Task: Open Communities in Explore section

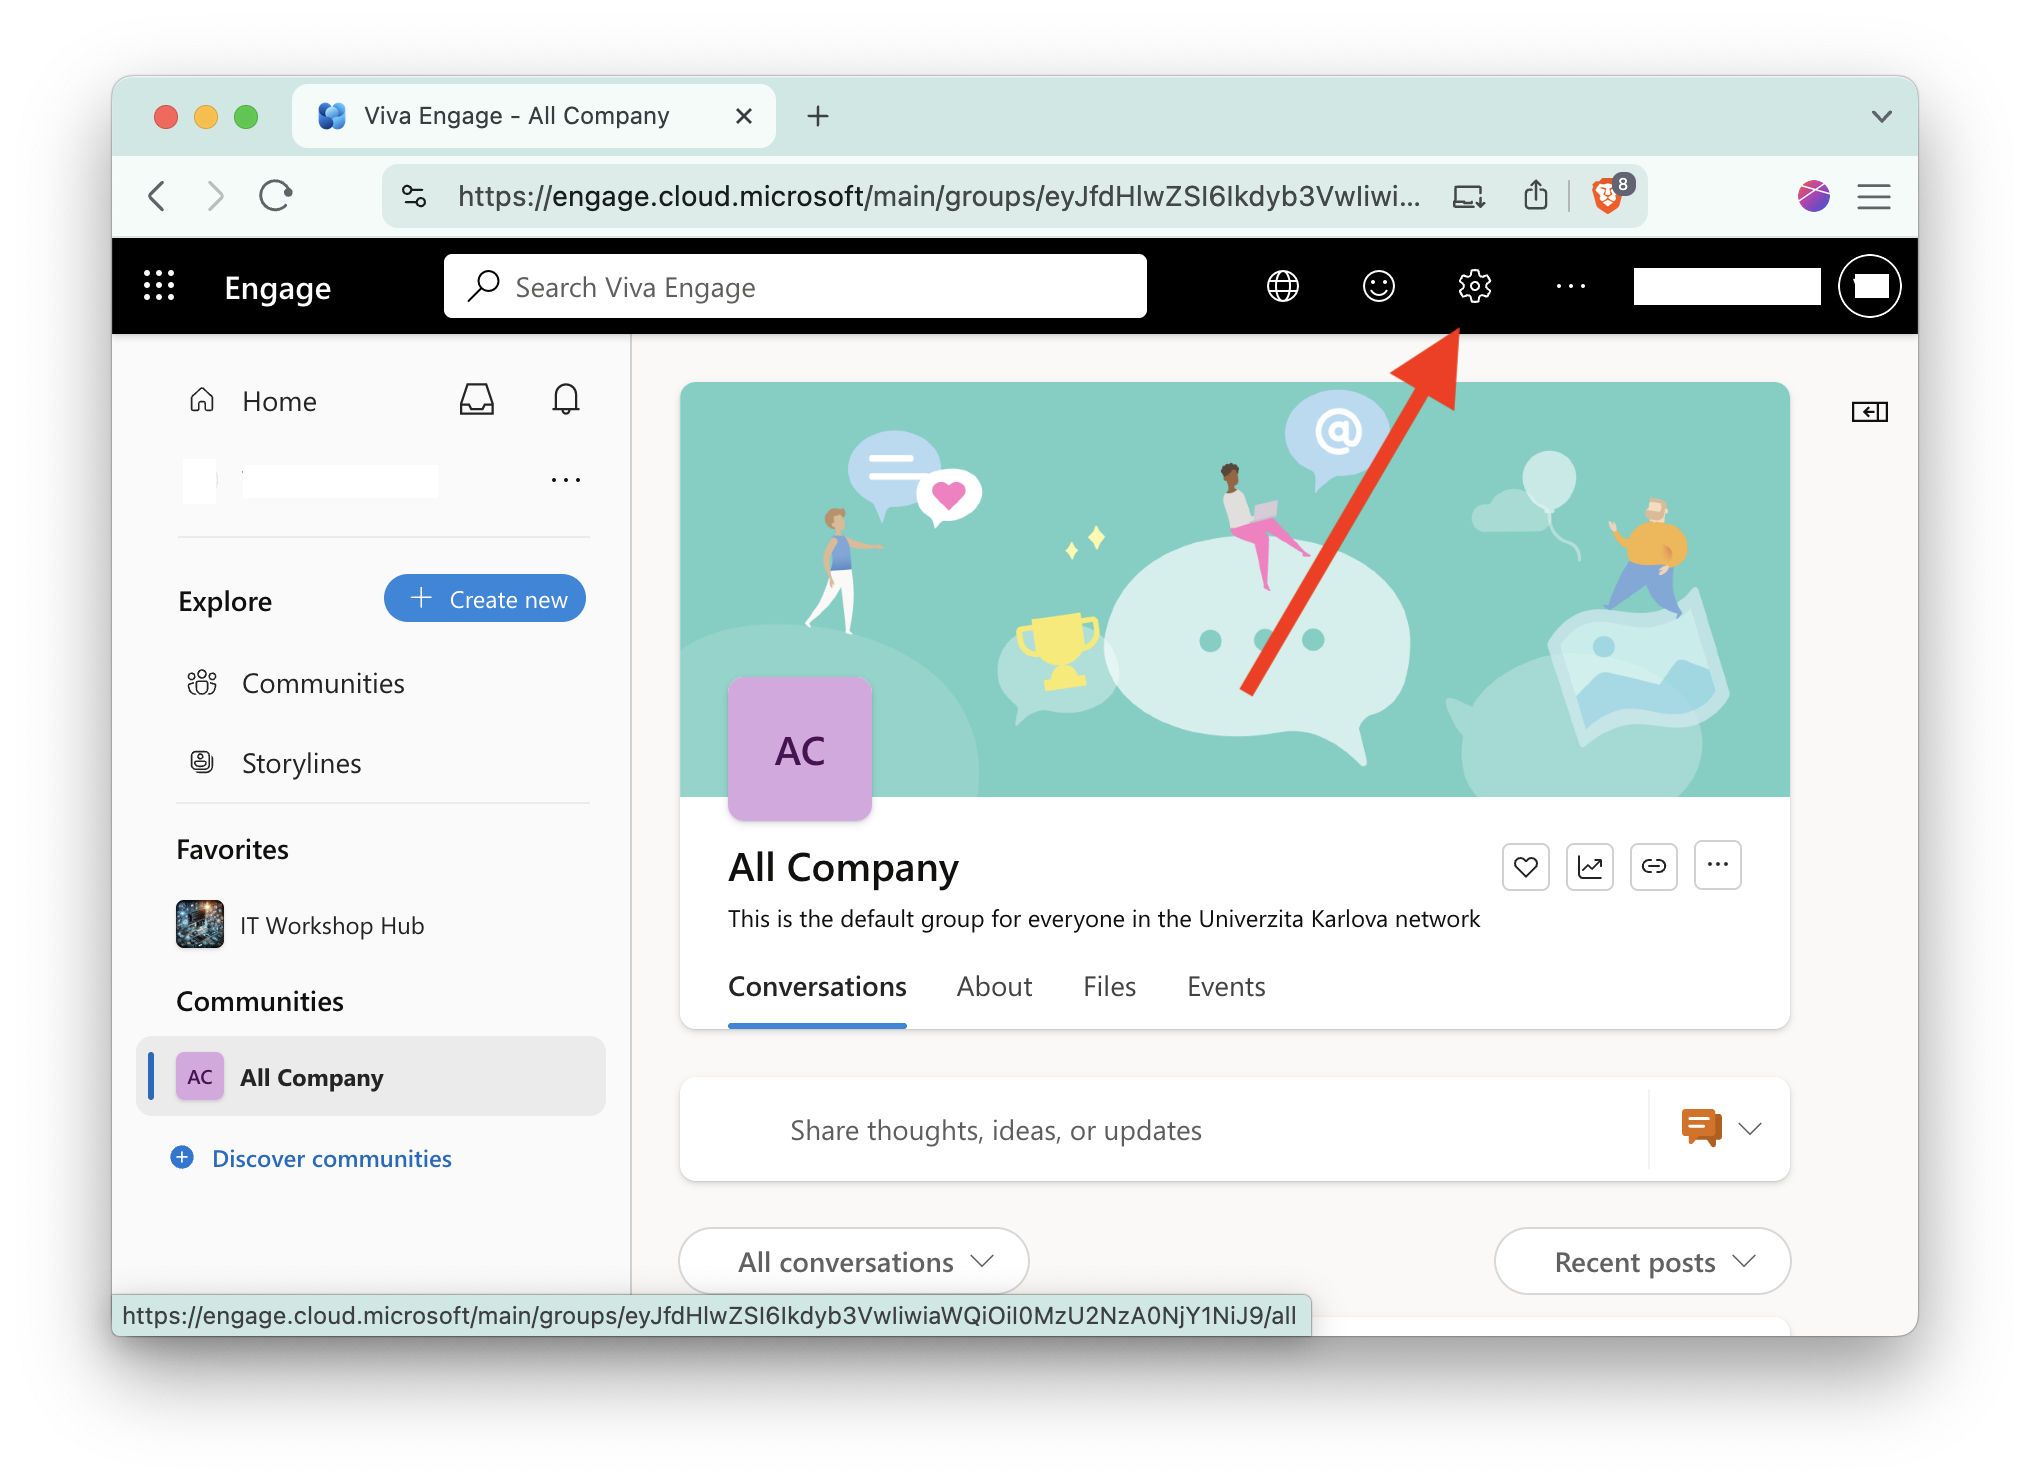Action: click(x=296, y=684)
